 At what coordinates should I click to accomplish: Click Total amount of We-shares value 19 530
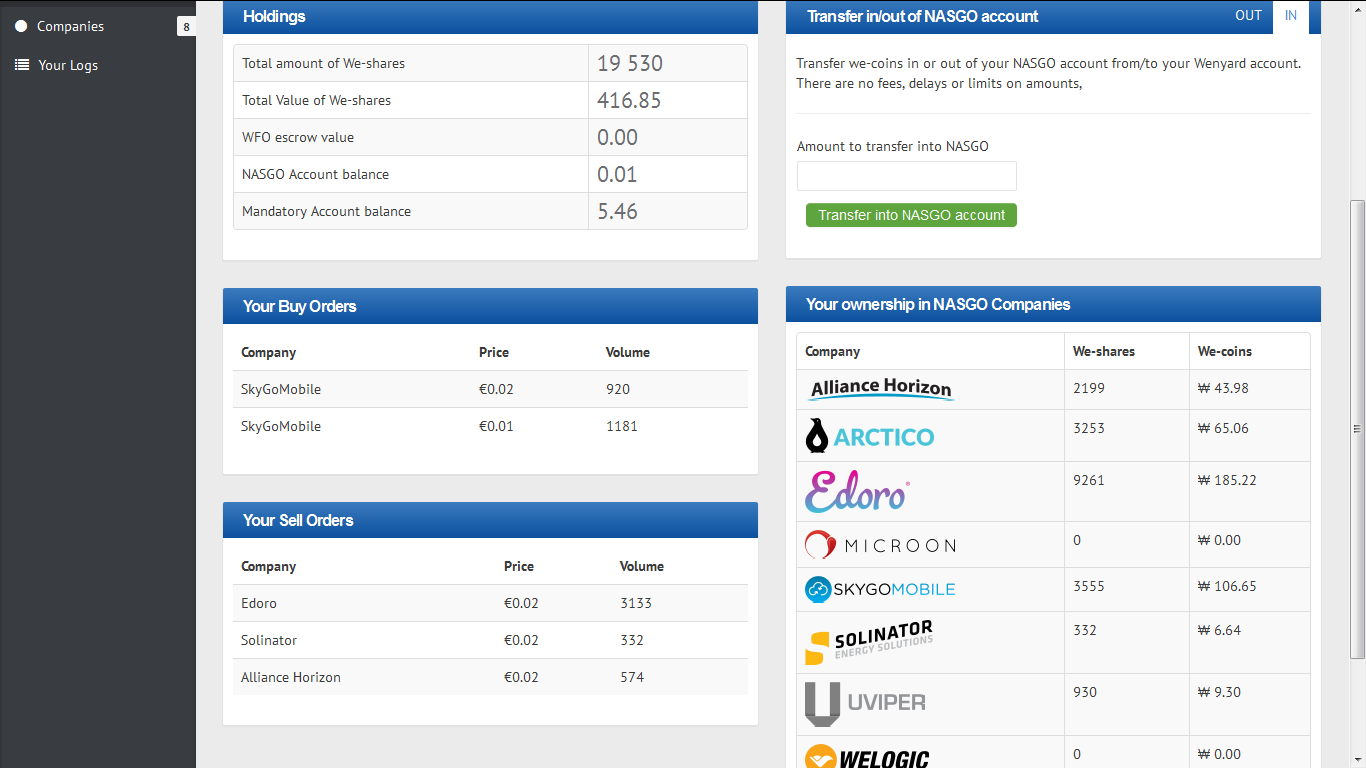tap(630, 63)
